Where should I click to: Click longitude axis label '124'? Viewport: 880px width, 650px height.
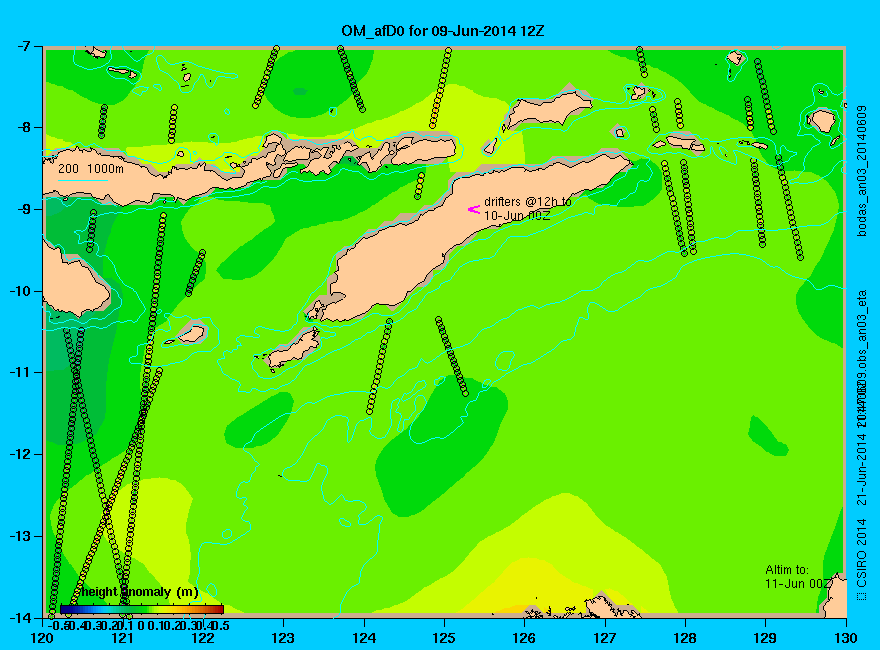click(364, 638)
